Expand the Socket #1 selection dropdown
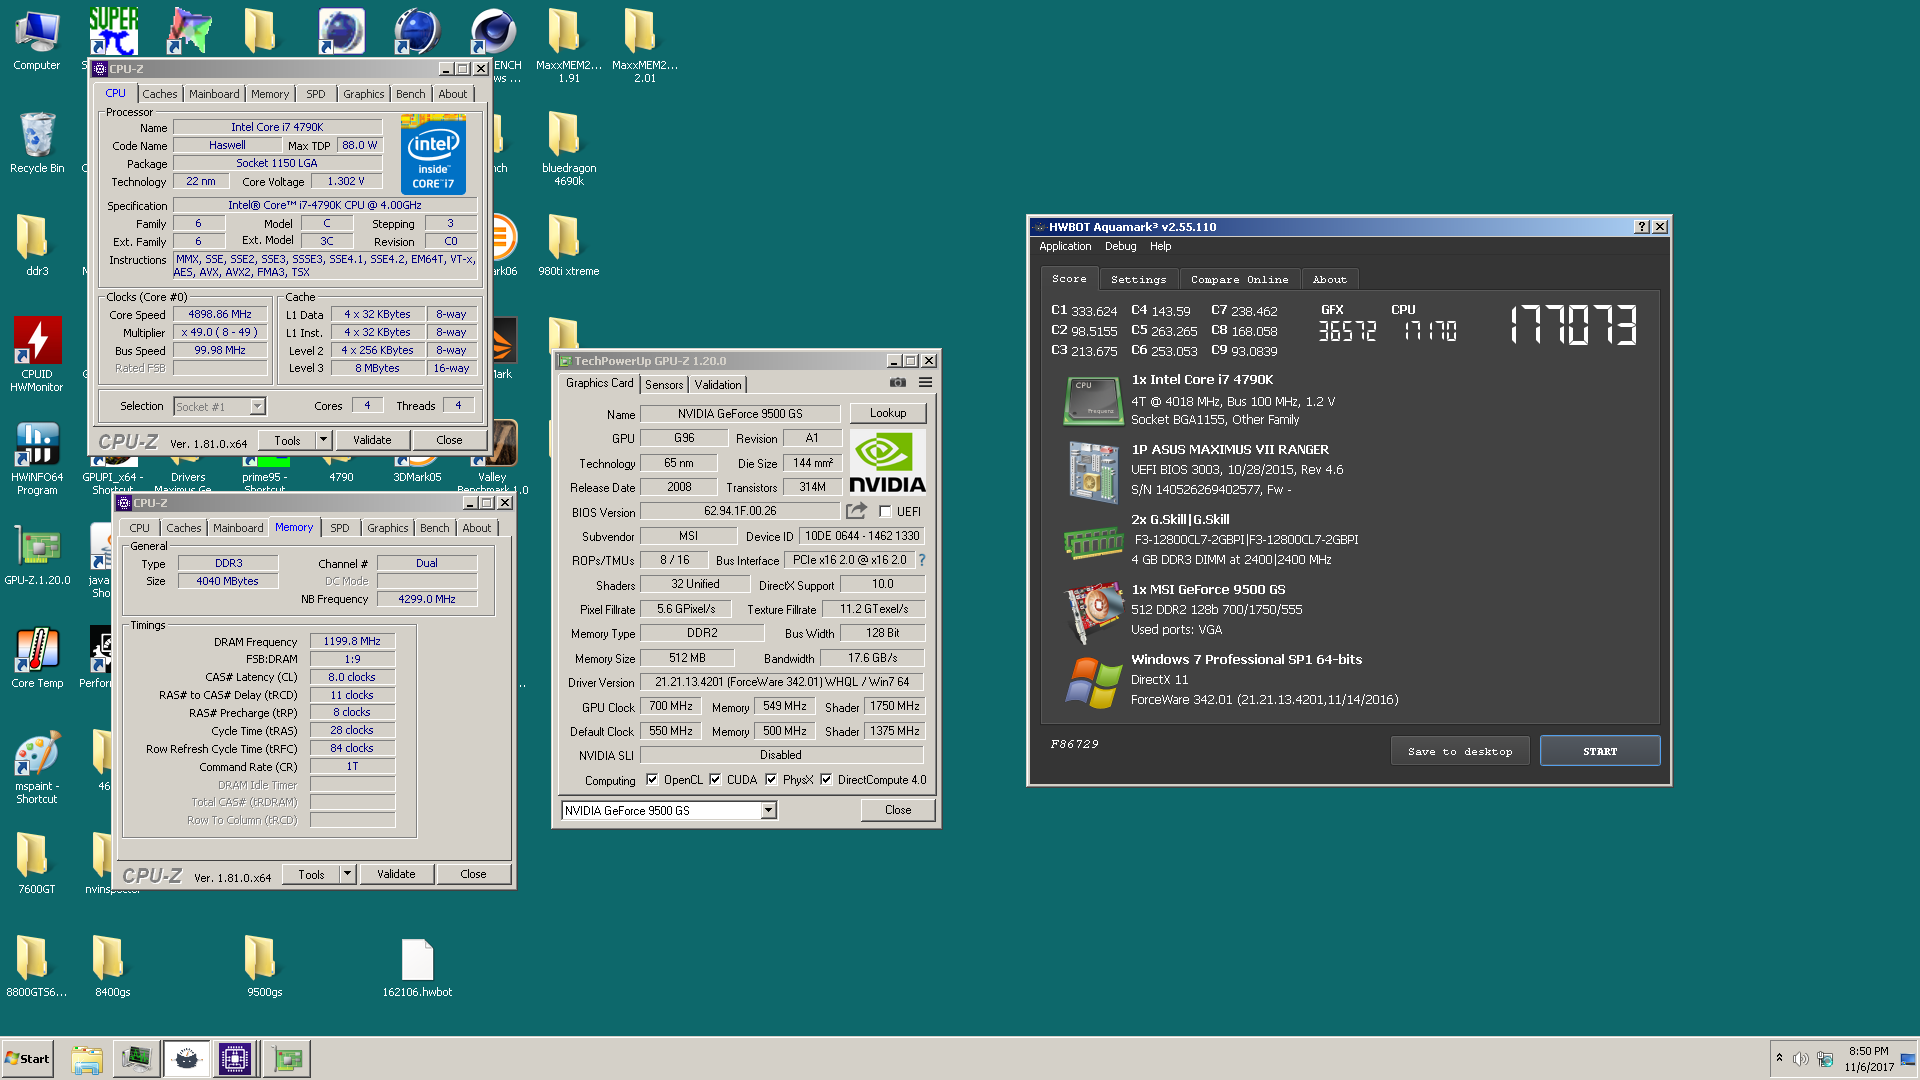1920x1080 pixels. [257, 406]
